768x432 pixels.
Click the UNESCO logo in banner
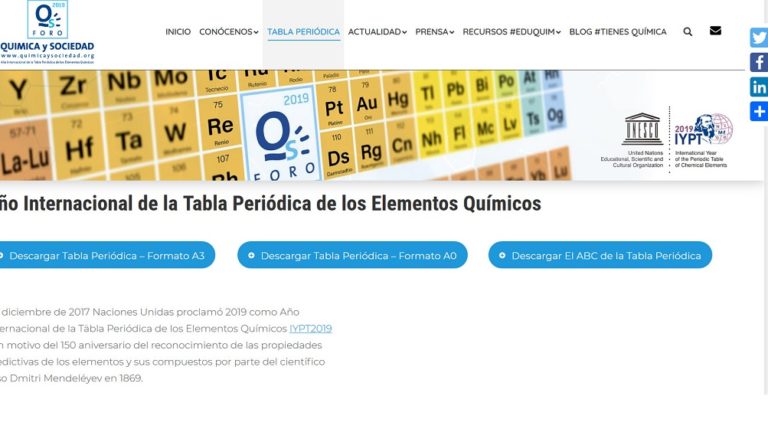click(x=641, y=140)
